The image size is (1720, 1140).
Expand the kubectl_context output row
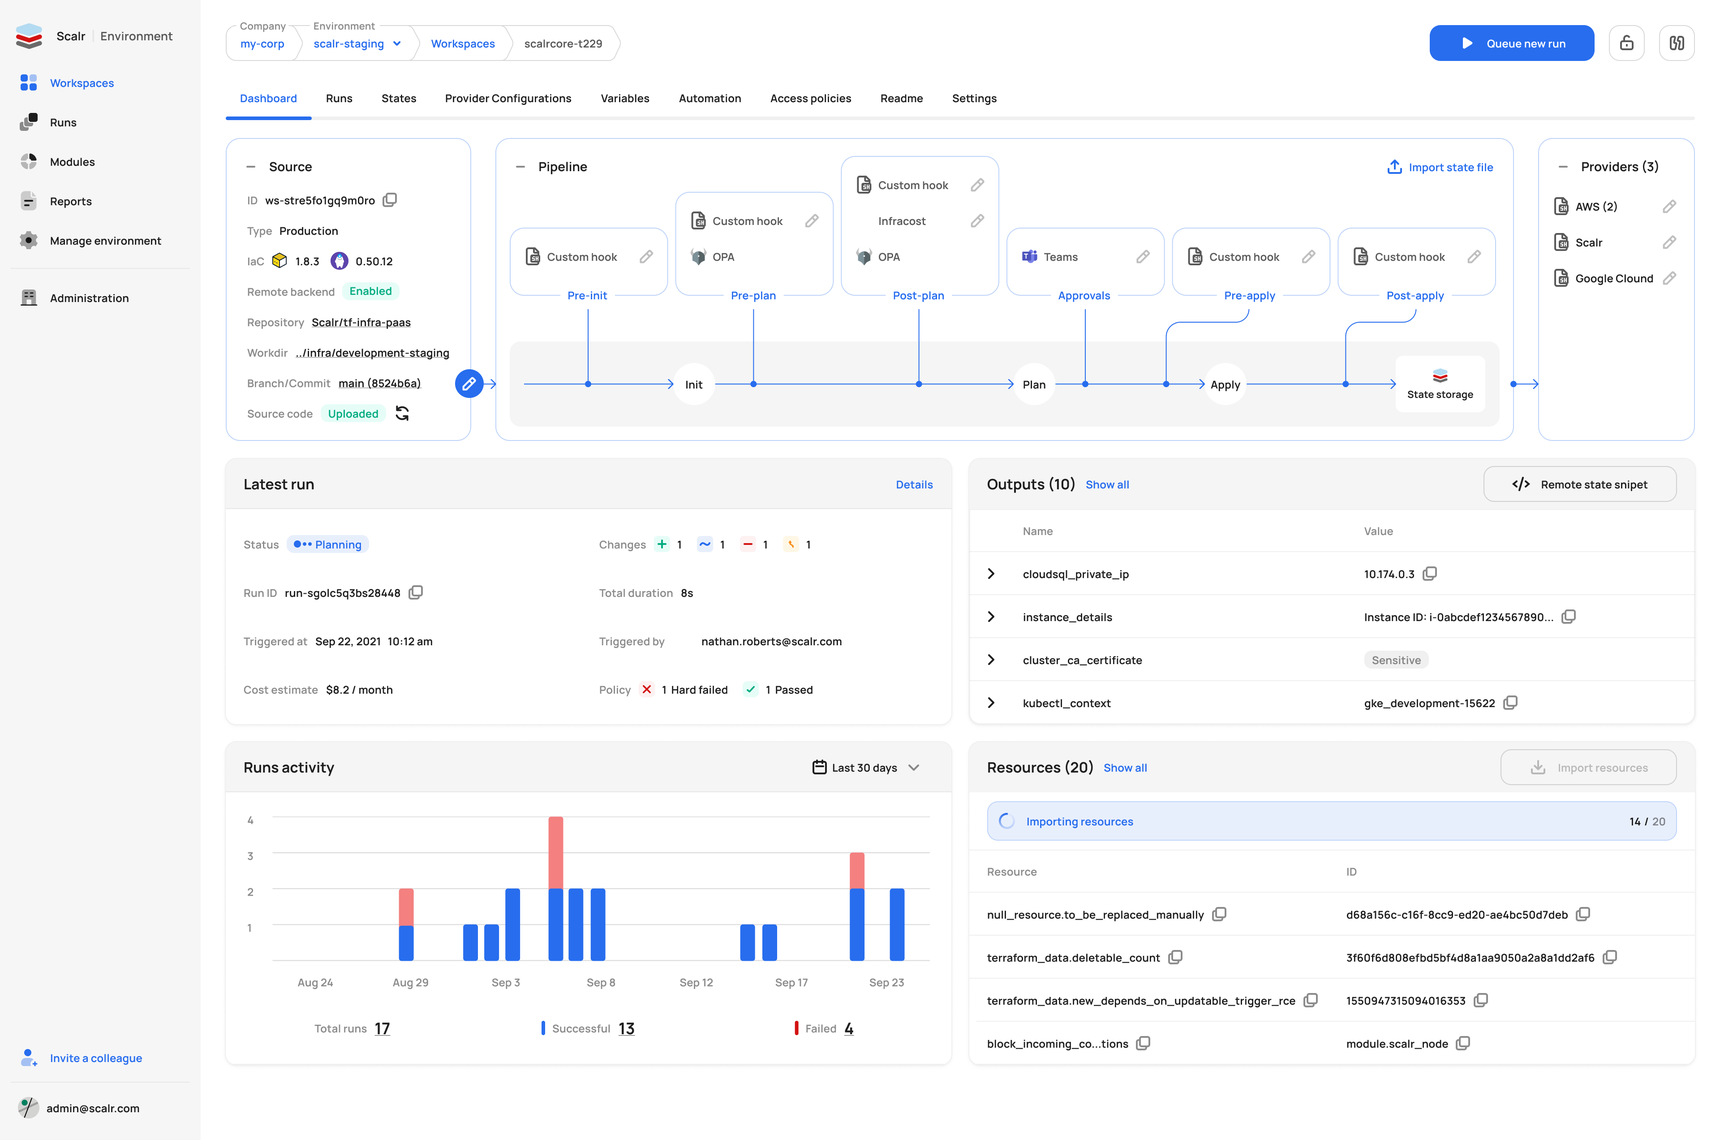[x=991, y=703]
